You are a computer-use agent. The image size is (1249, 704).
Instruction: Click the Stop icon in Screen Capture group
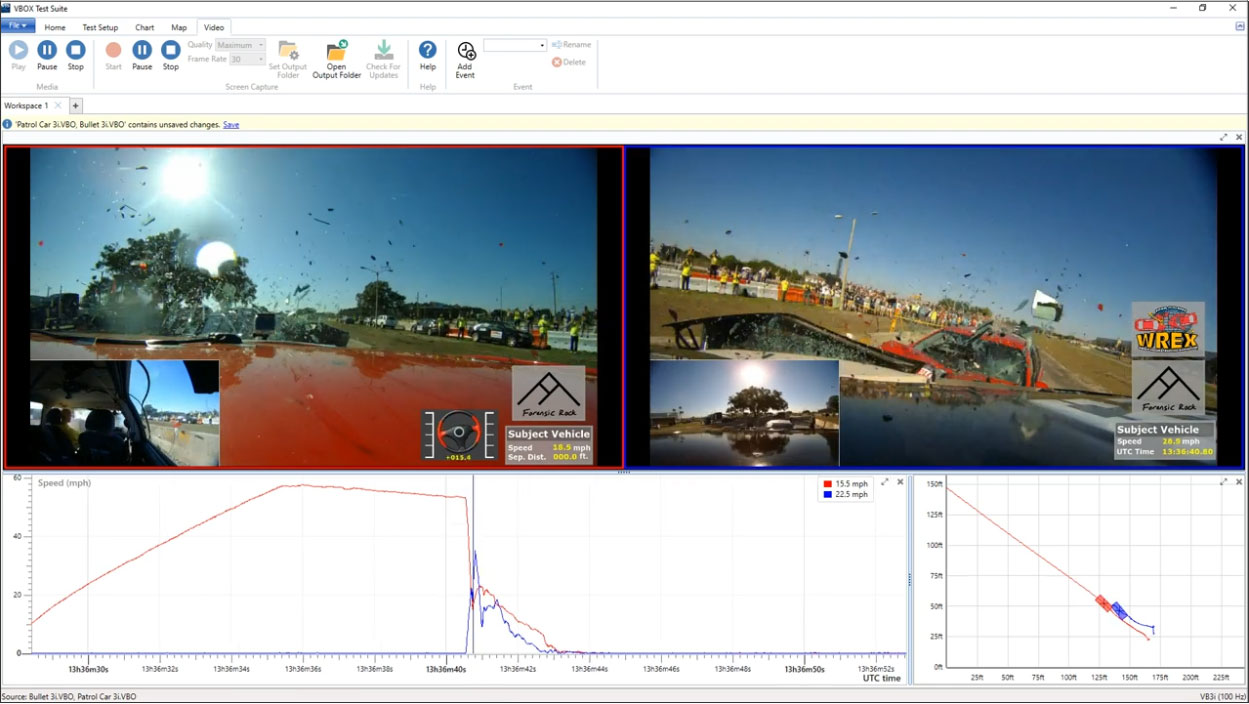click(170, 52)
